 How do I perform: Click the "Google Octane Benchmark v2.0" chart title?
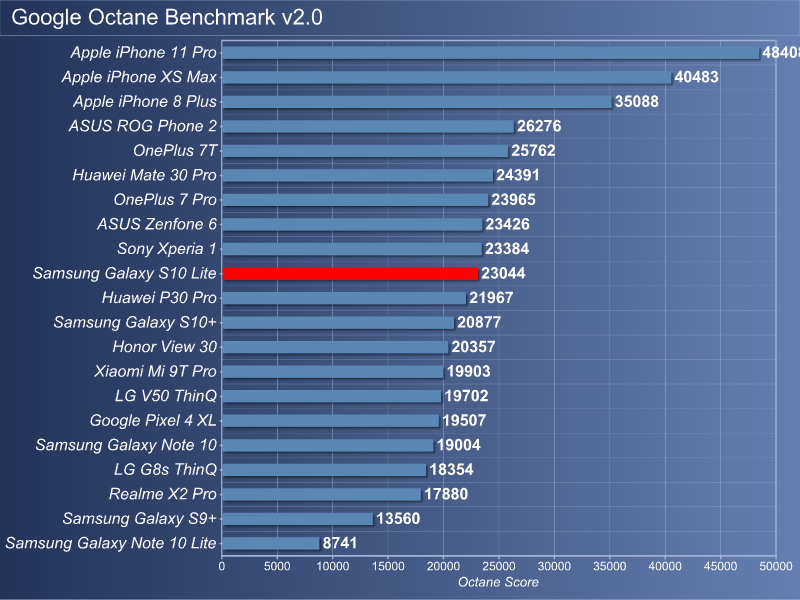[x=167, y=17]
